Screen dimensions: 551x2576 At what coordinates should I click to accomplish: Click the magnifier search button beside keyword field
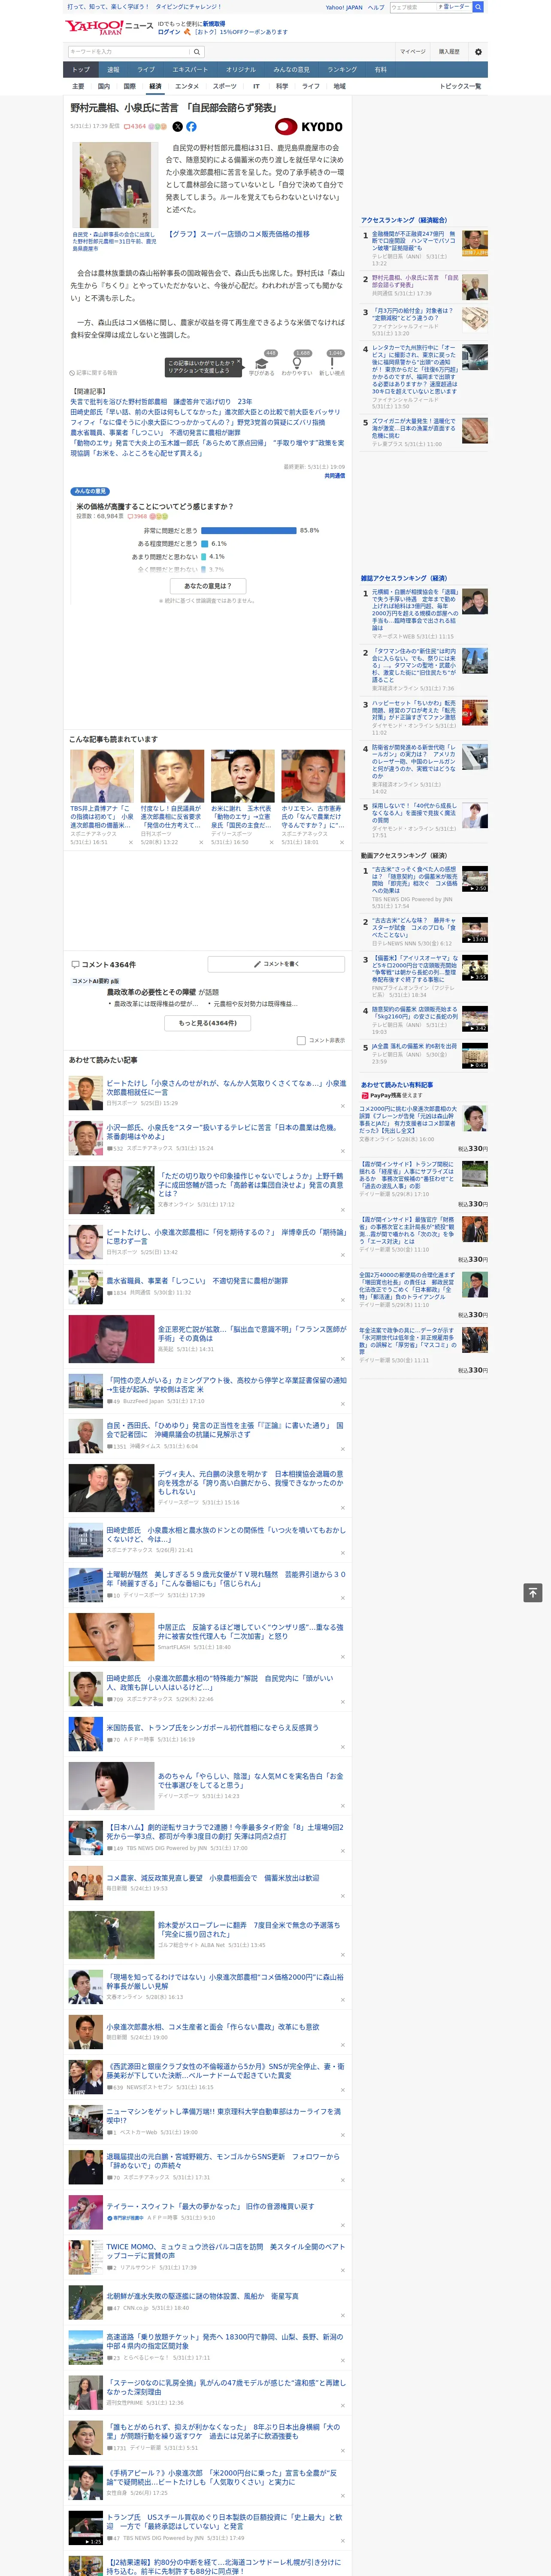tap(197, 52)
